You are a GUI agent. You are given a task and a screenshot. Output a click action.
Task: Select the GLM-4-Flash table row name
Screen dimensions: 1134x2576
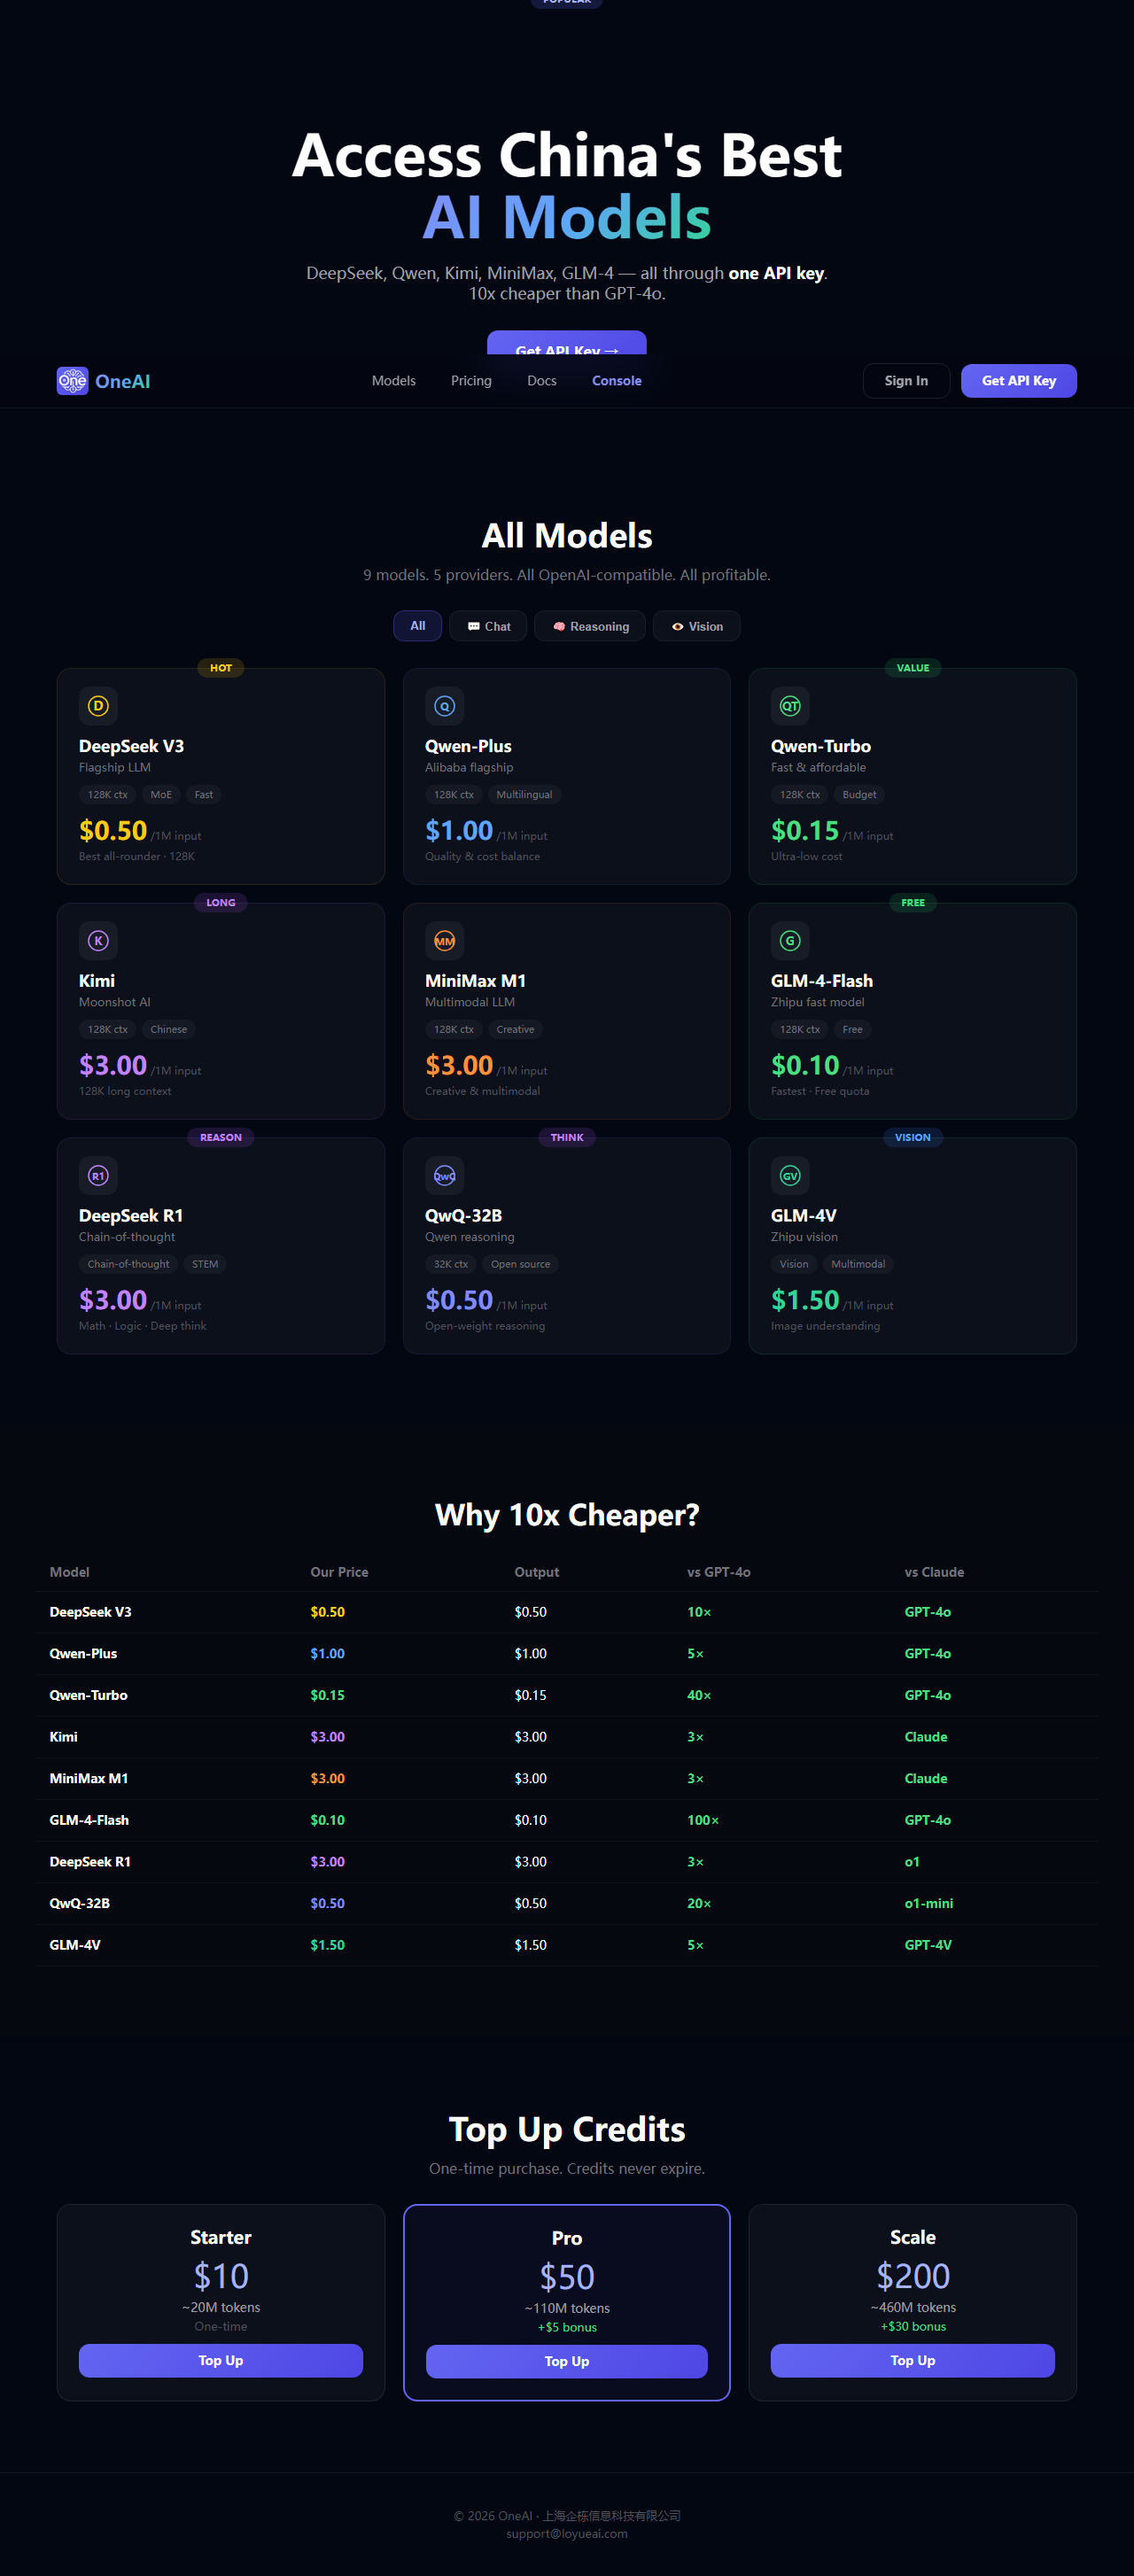pyautogui.click(x=89, y=1820)
